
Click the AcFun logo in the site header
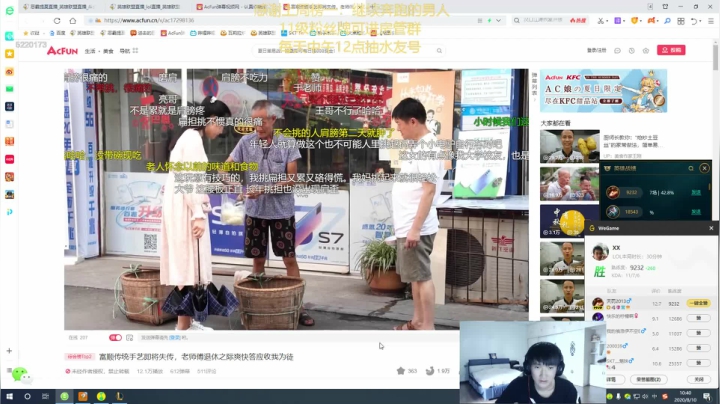[x=62, y=50]
